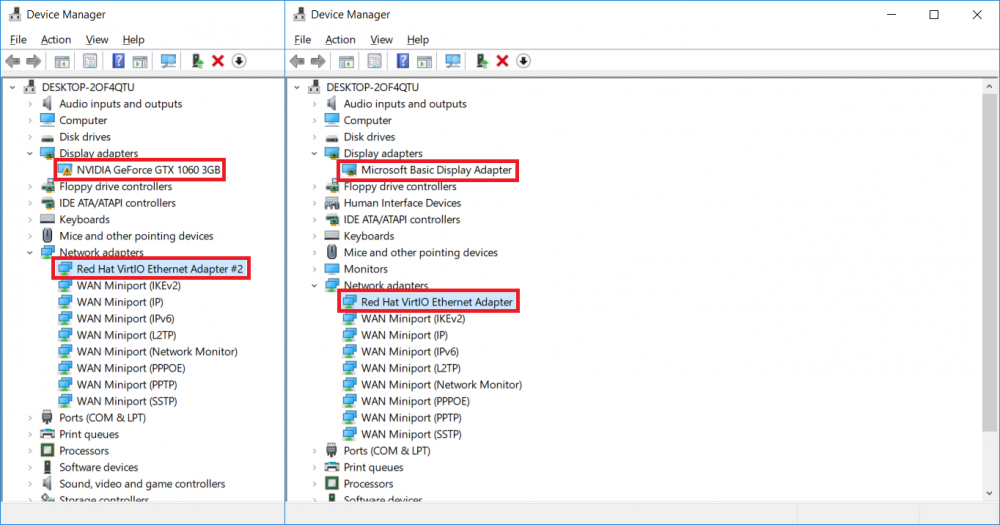Click red X Uninstall icon in left window
1000x525 pixels.
pos(218,61)
